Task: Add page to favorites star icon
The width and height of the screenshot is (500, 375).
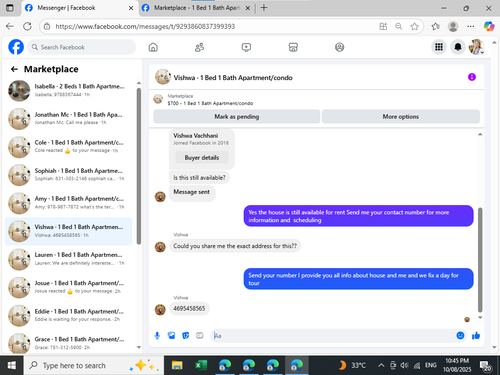Action: (x=414, y=26)
